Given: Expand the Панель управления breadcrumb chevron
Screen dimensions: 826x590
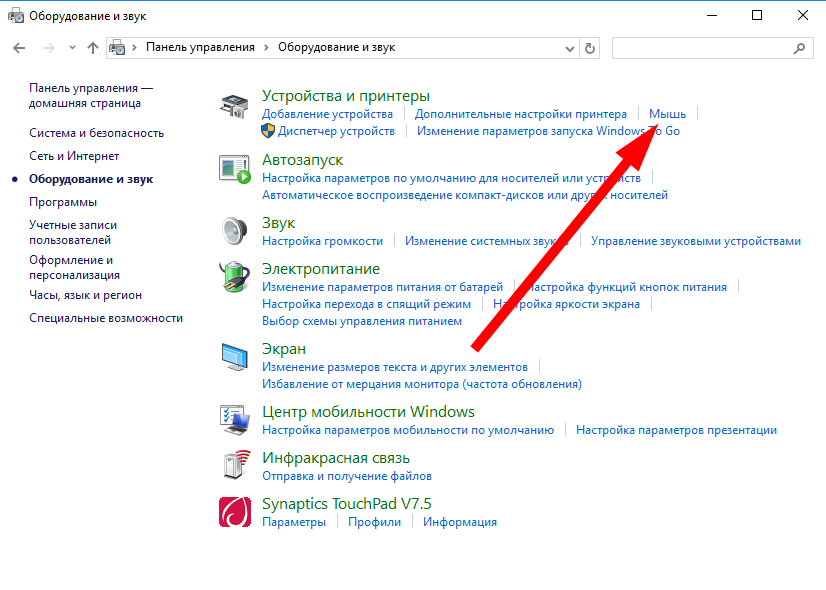Looking at the screenshot, I should coord(267,48).
